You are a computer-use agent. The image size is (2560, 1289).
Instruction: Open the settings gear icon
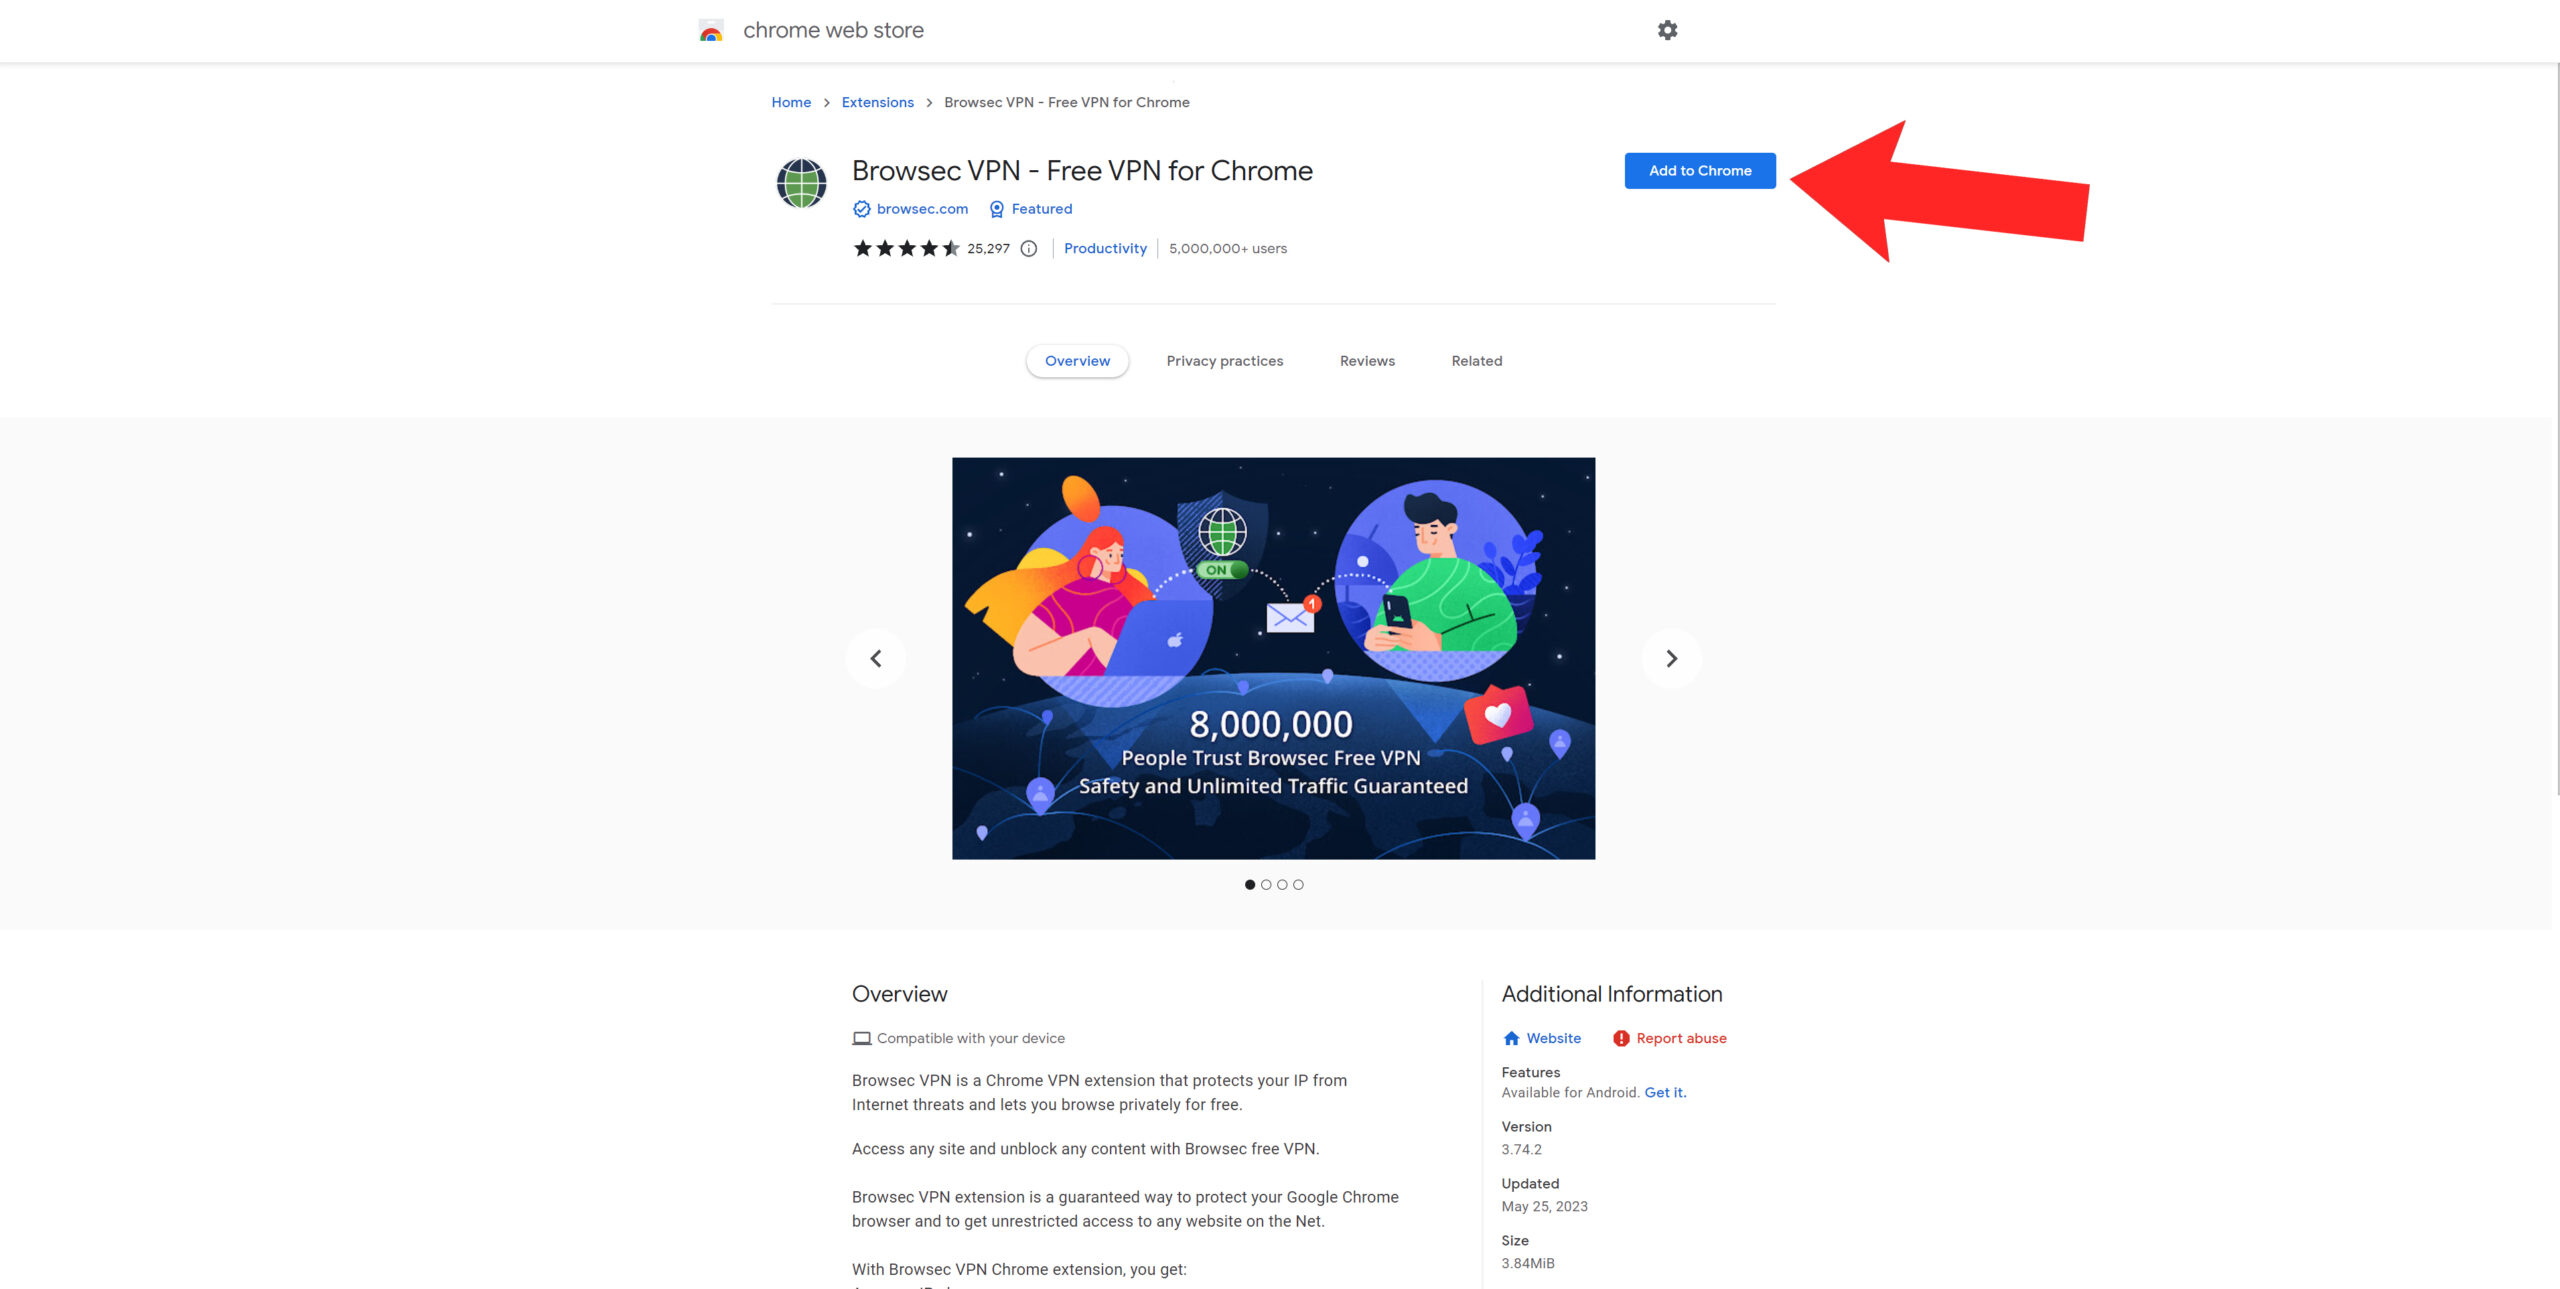coord(1667,30)
